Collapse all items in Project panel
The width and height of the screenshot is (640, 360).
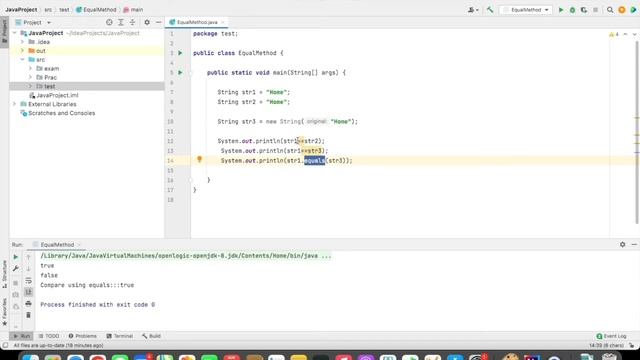tap(132, 22)
